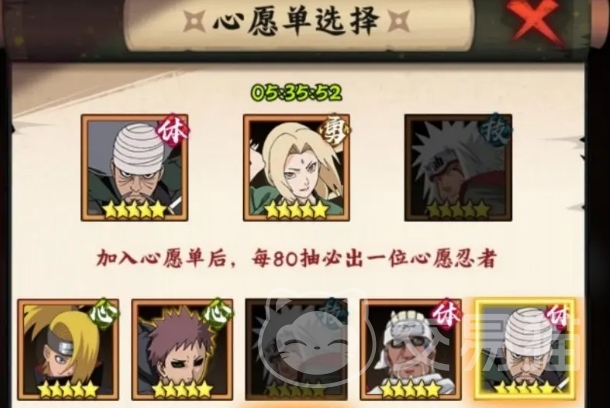This screenshot has width=610, height=408.
Task: Select the greyed-out Jiraiya top wish slot
Action: 458,168
